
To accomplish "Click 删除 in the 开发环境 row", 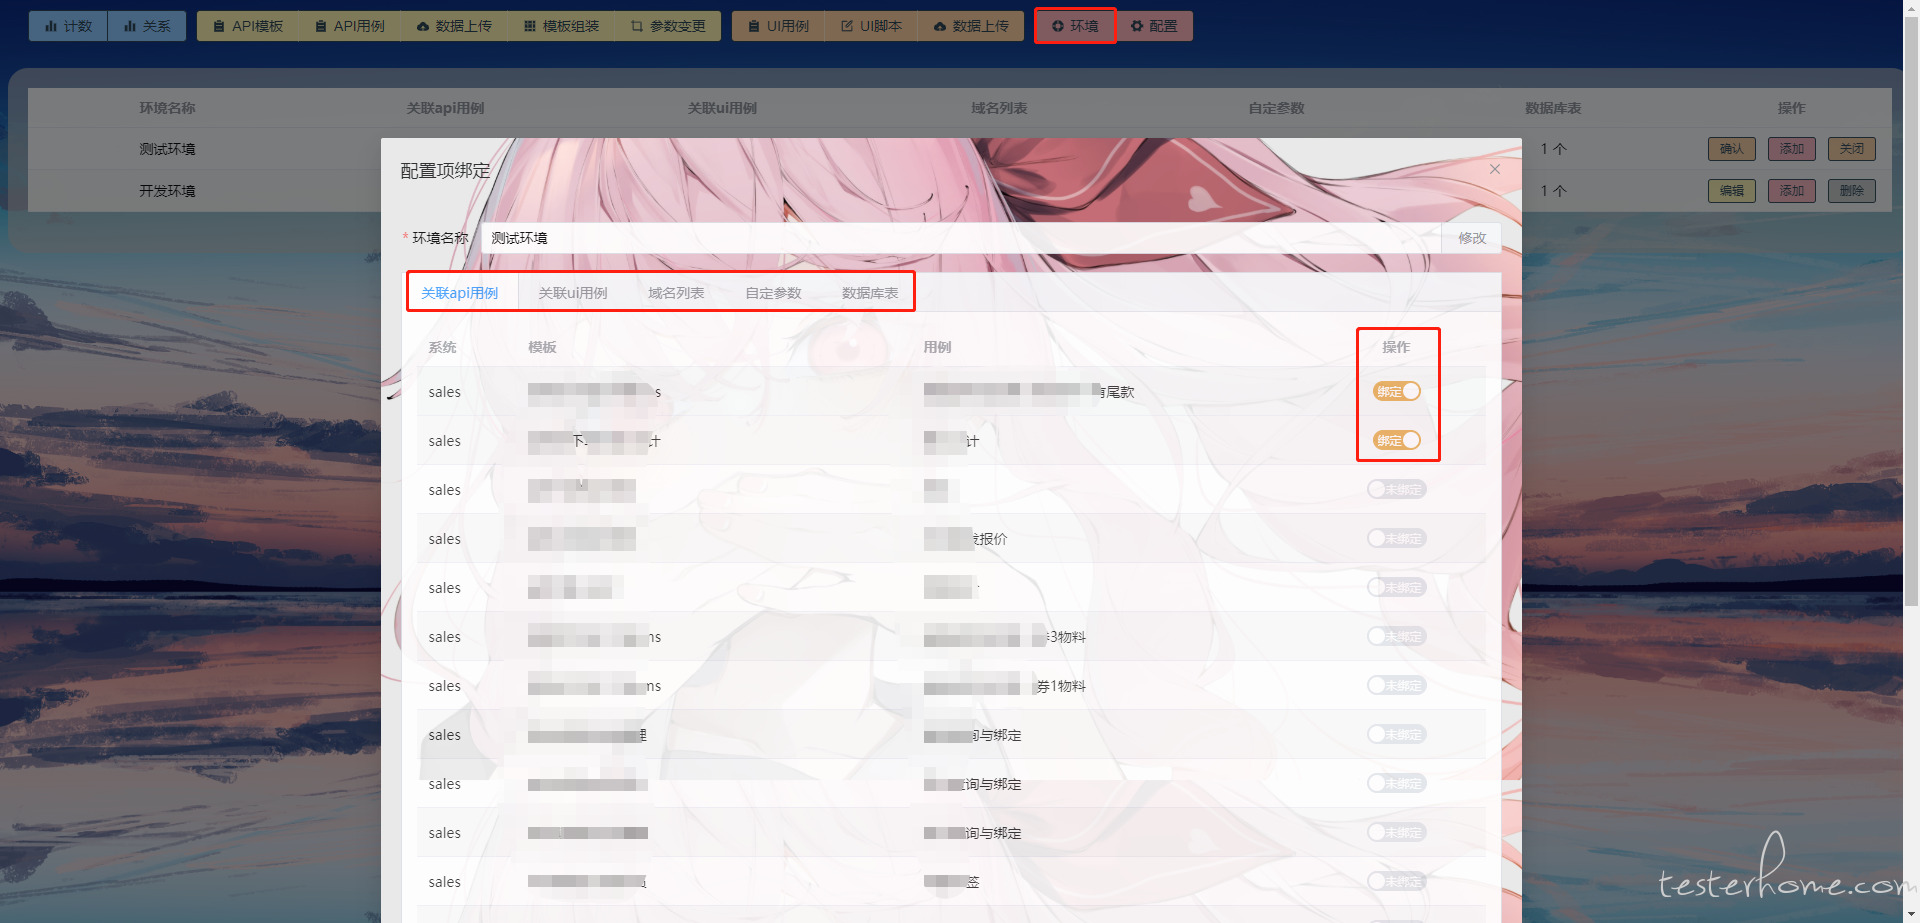I will point(1852,191).
